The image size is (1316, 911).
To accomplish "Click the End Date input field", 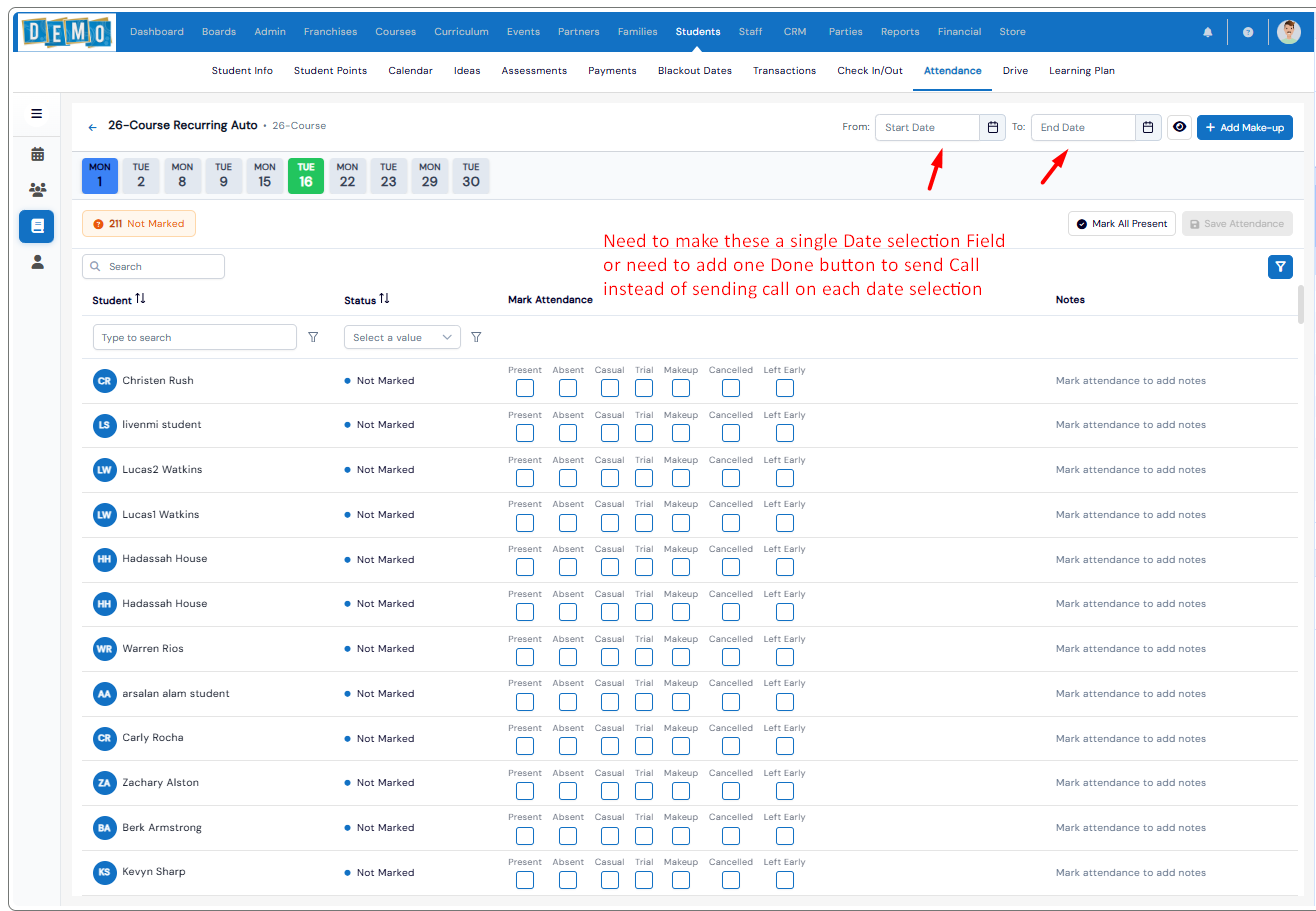I will point(1084,127).
